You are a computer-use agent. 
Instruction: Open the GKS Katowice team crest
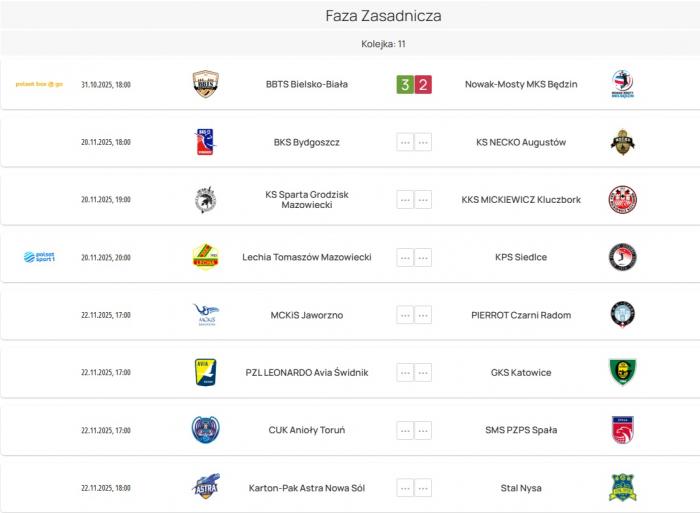point(623,372)
